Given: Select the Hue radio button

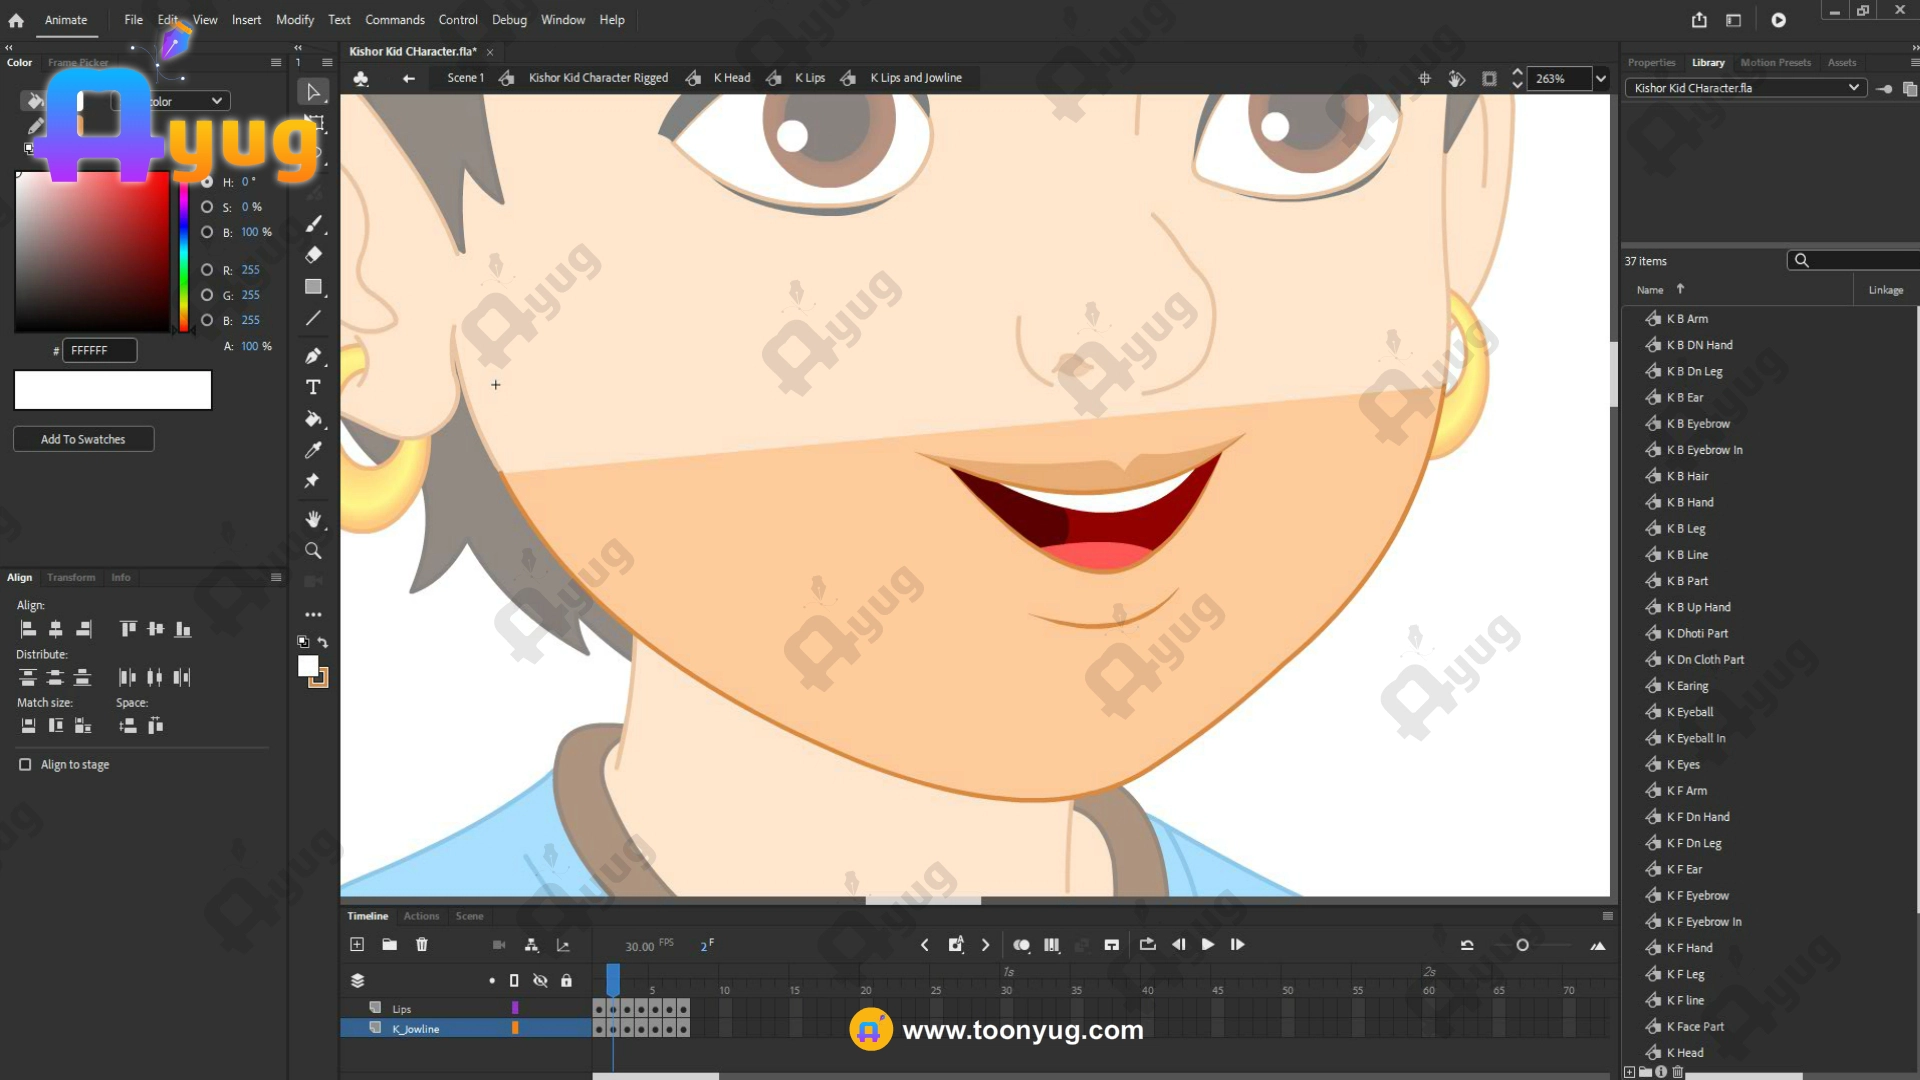Looking at the screenshot, I should pyautogui.click(x=207, y=182).
